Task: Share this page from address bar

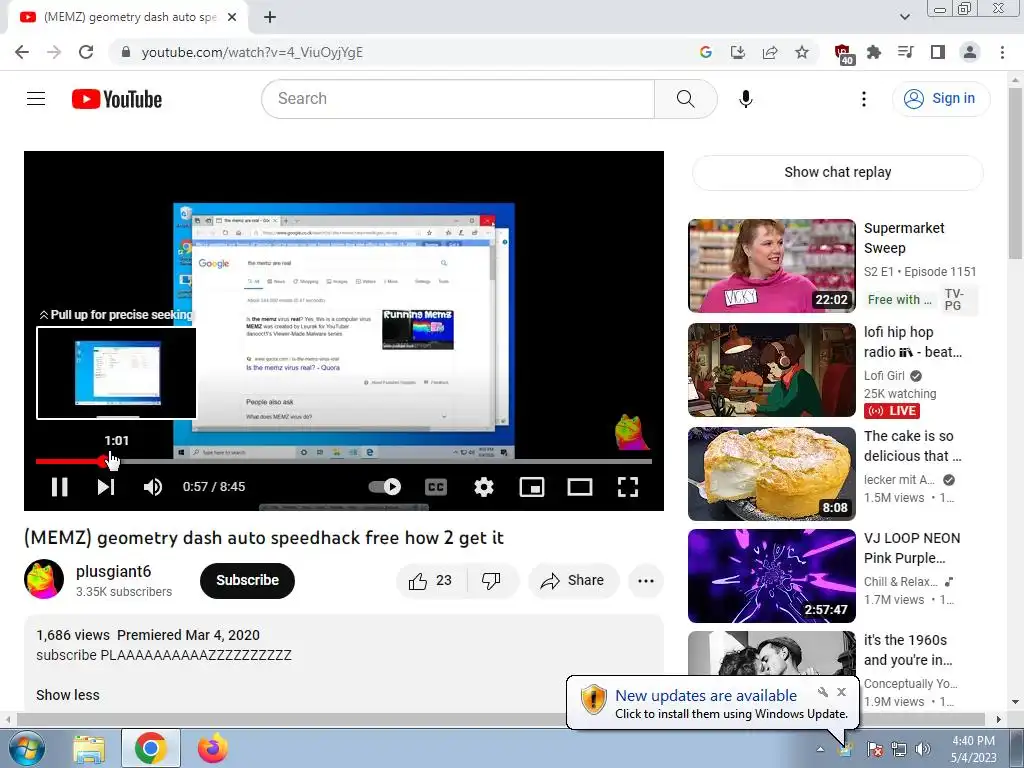Action: [x=770, y=52]
